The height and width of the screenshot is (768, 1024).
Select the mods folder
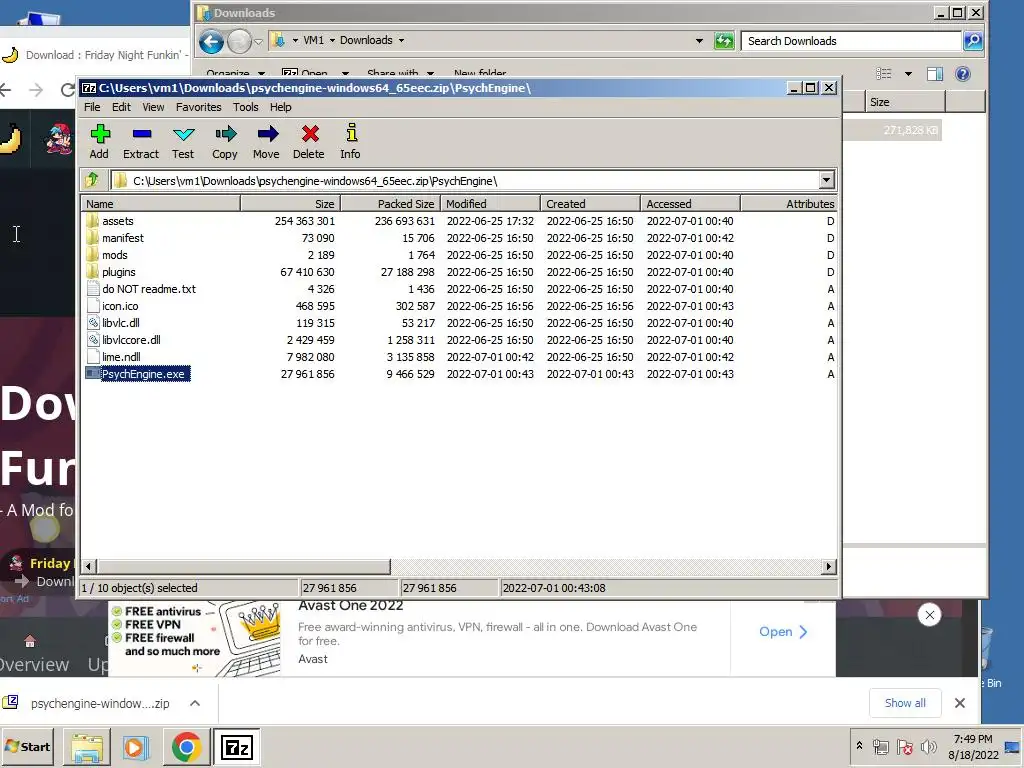pos(114,255)
